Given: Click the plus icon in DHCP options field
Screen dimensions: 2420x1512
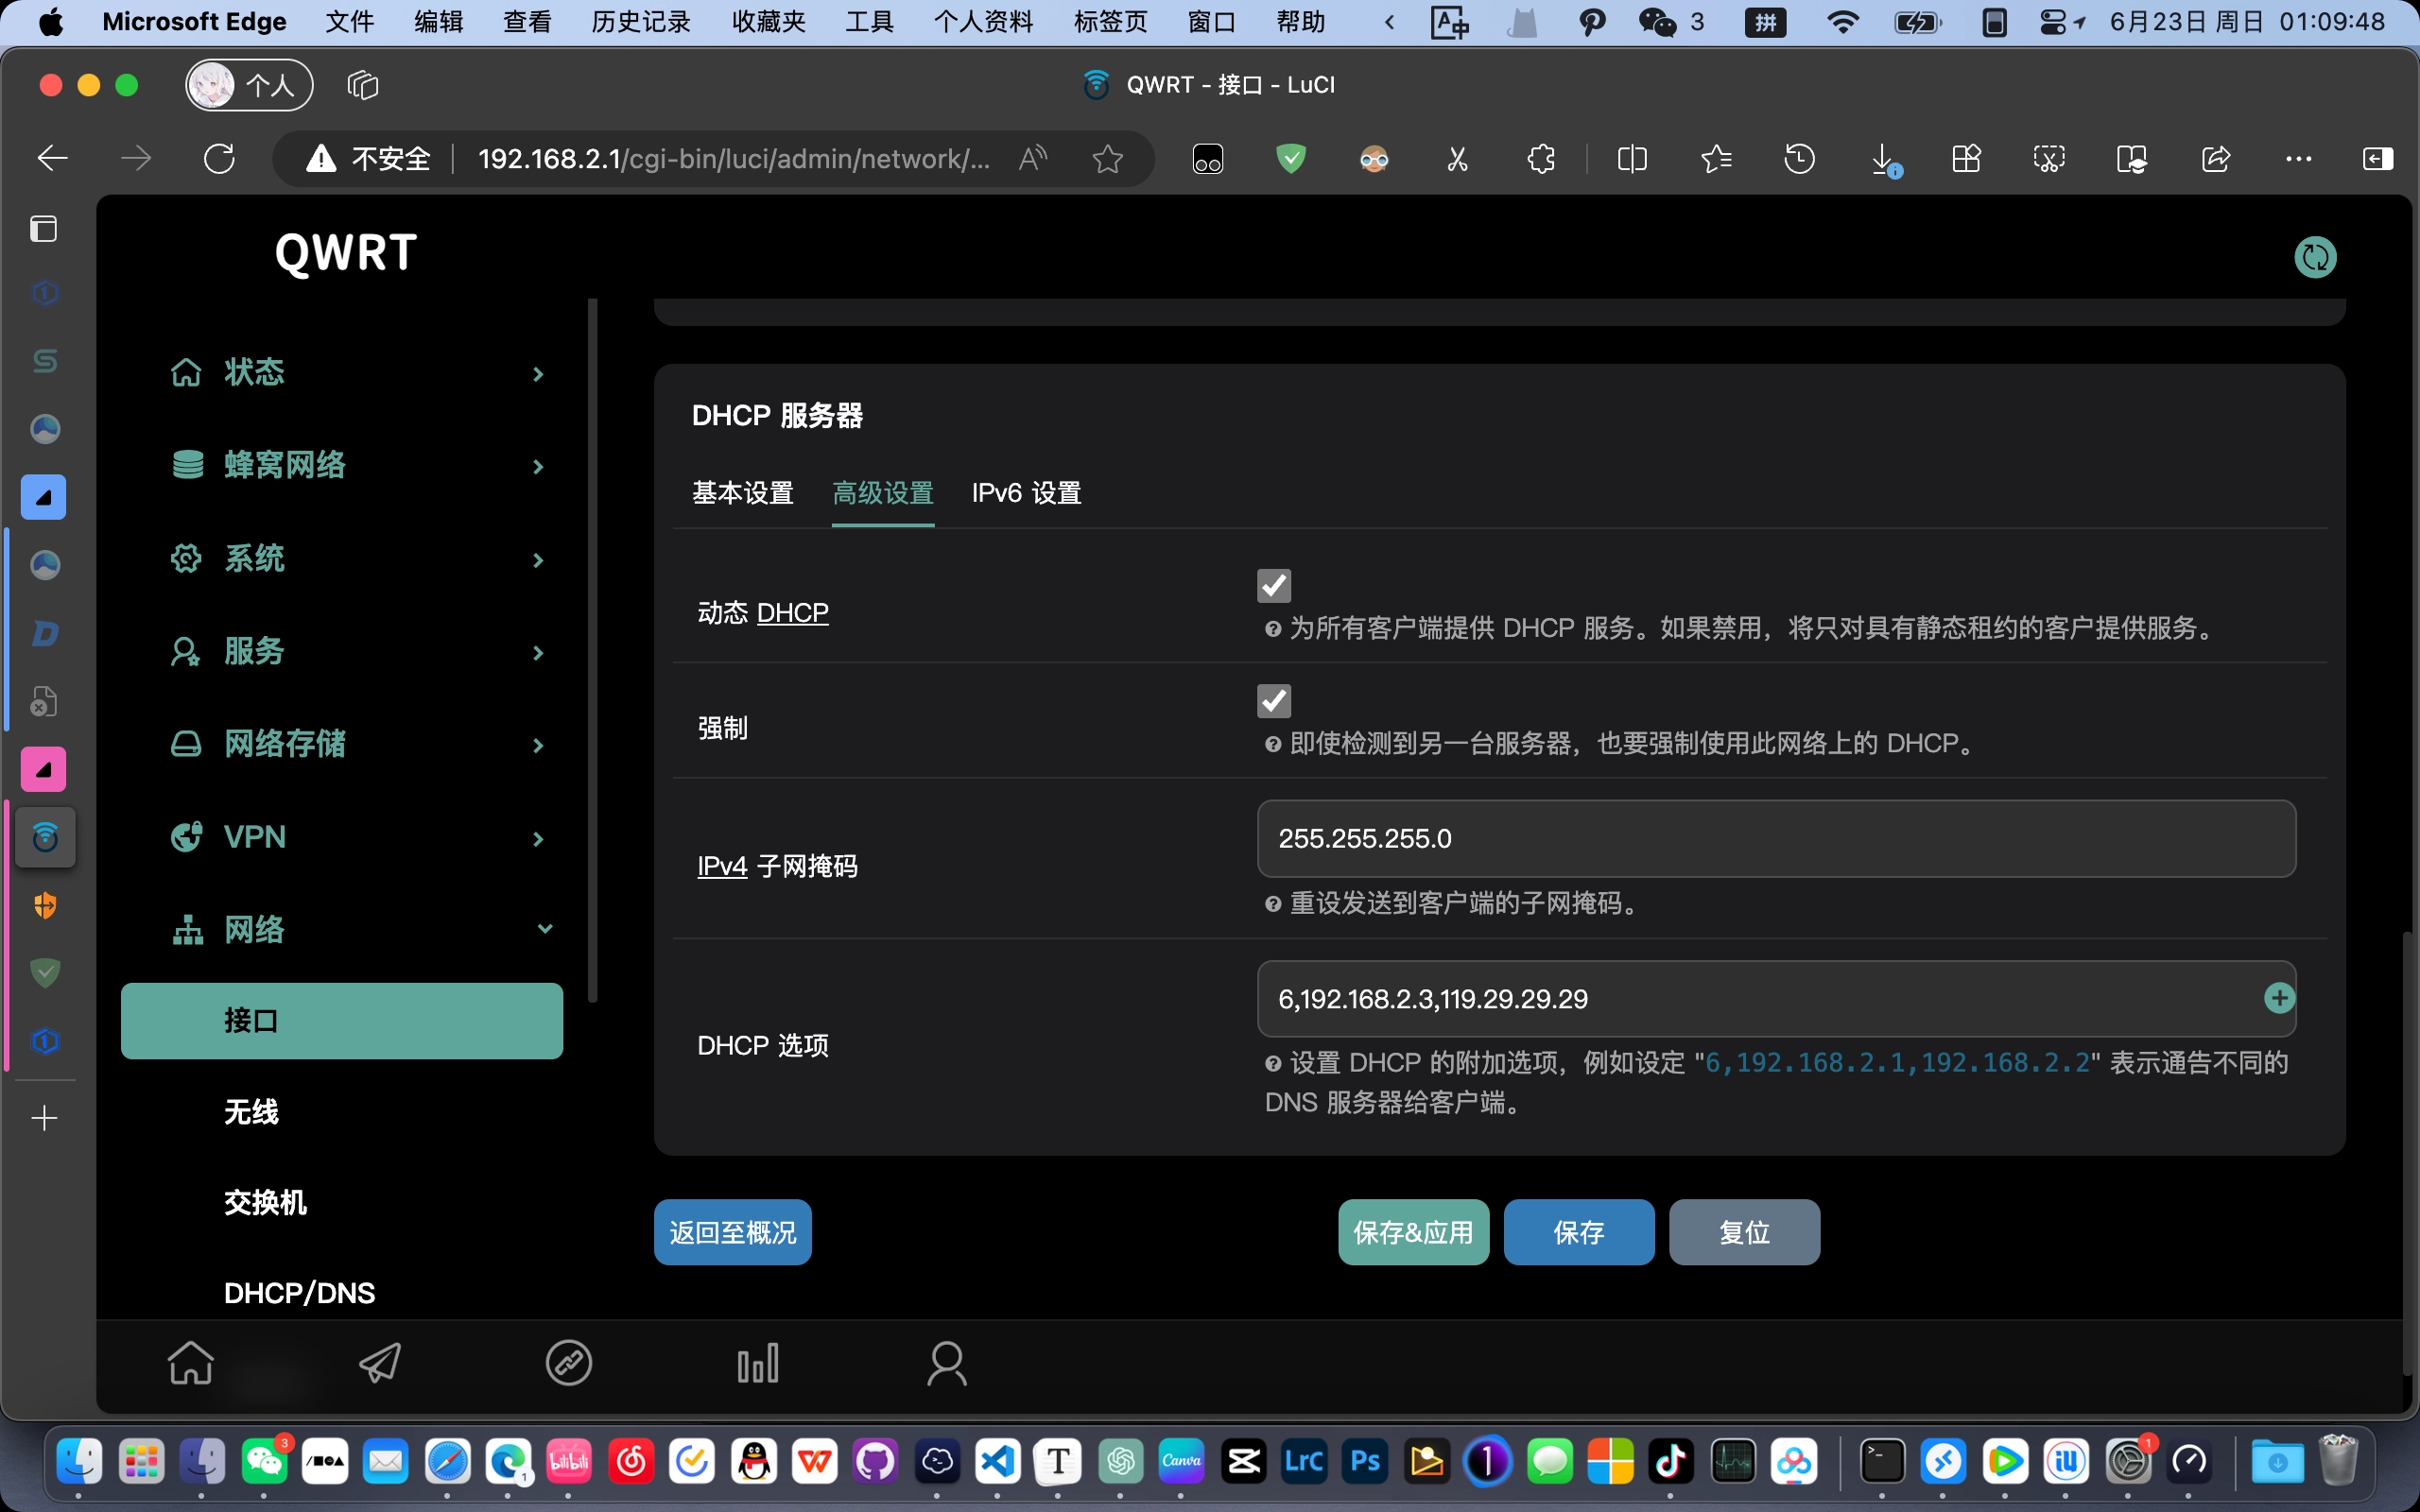Looking at the screenshot, I should (x=2278, y=997).
